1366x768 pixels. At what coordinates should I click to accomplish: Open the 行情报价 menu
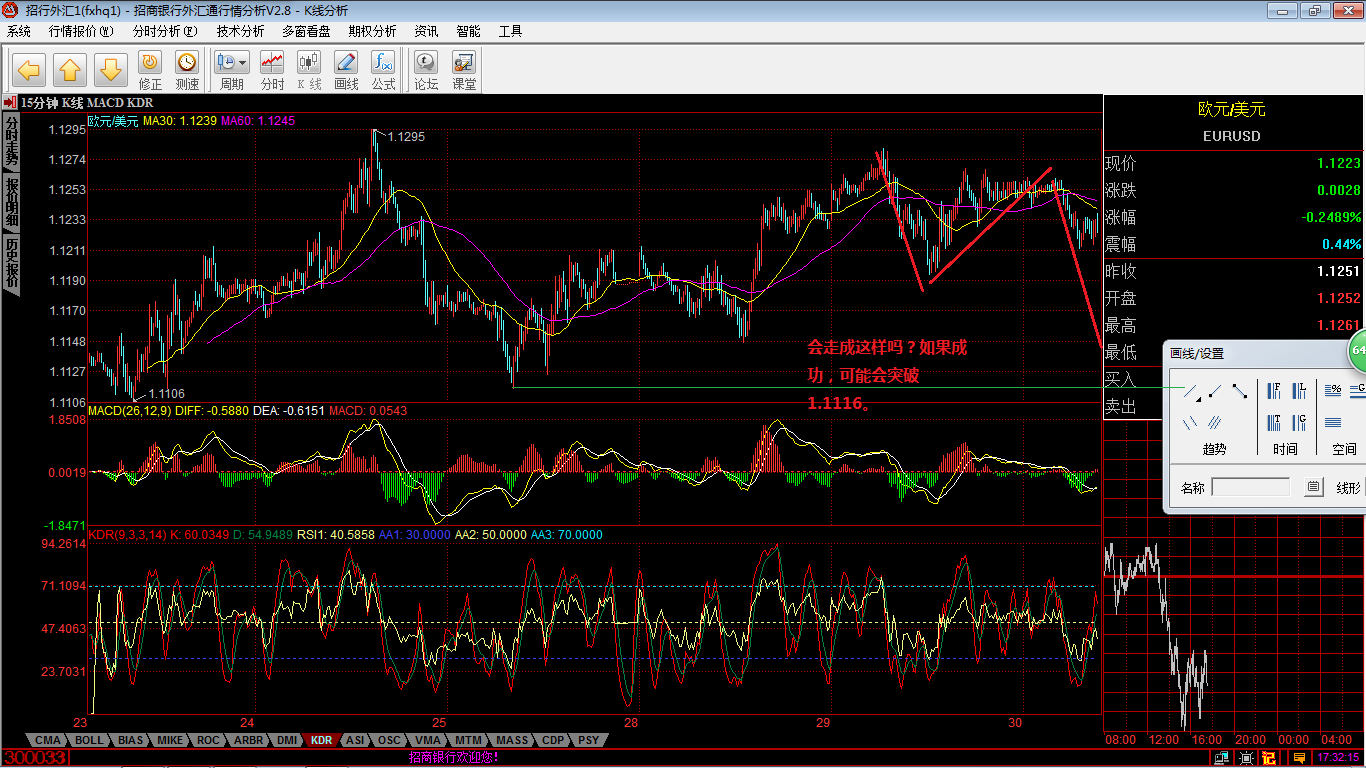(x=82, y=31)
